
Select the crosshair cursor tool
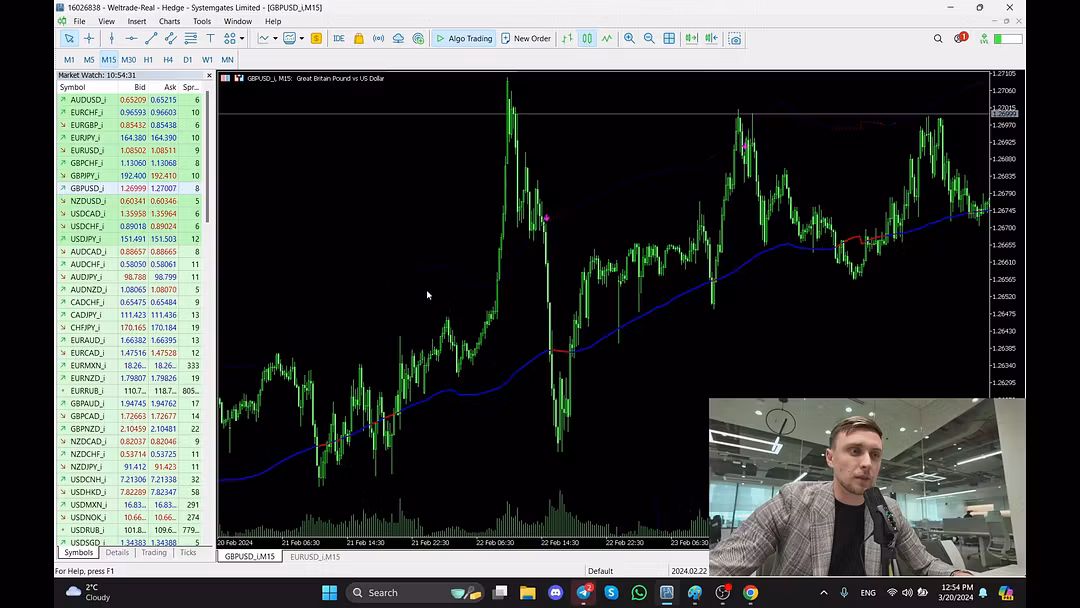(x=89, y=39)
